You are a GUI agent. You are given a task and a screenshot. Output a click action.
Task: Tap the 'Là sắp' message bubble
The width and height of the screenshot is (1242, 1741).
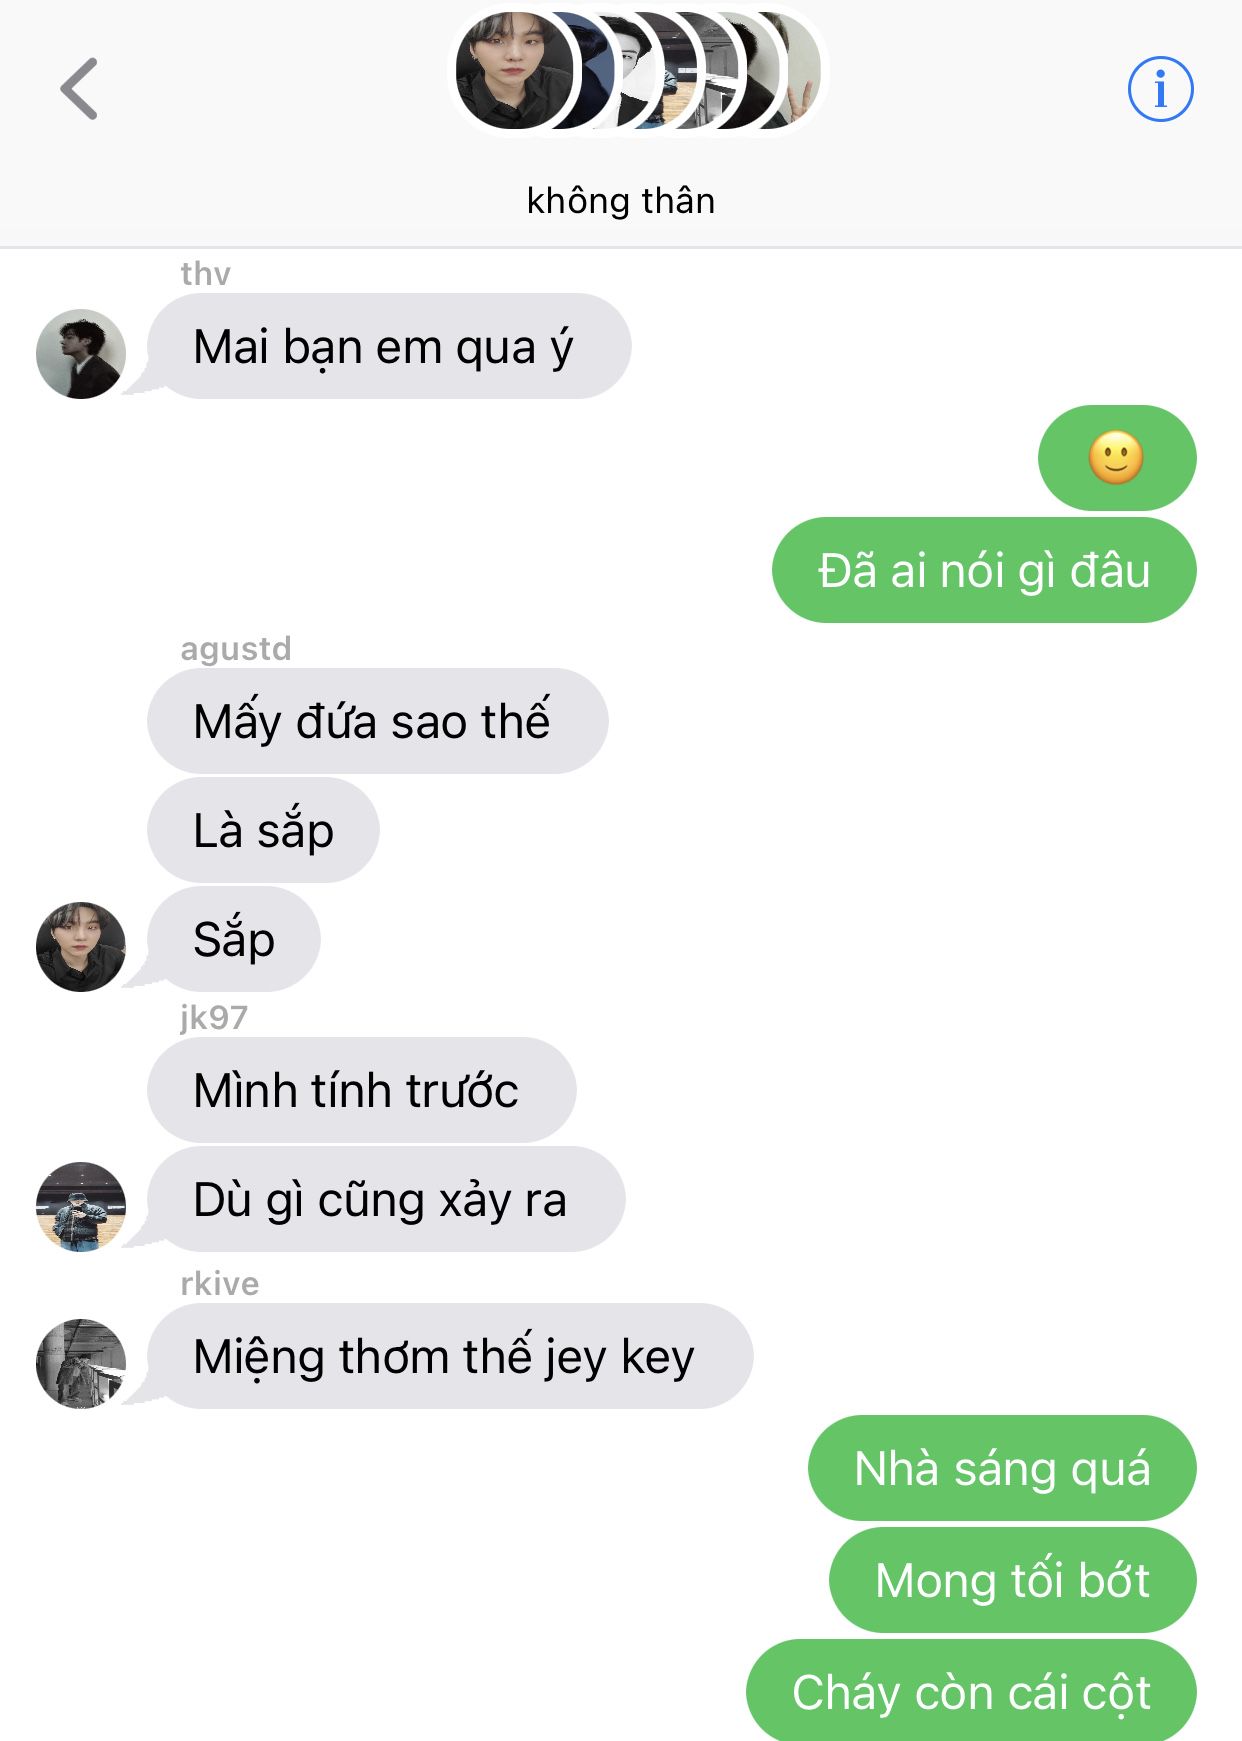coord(263,830)
